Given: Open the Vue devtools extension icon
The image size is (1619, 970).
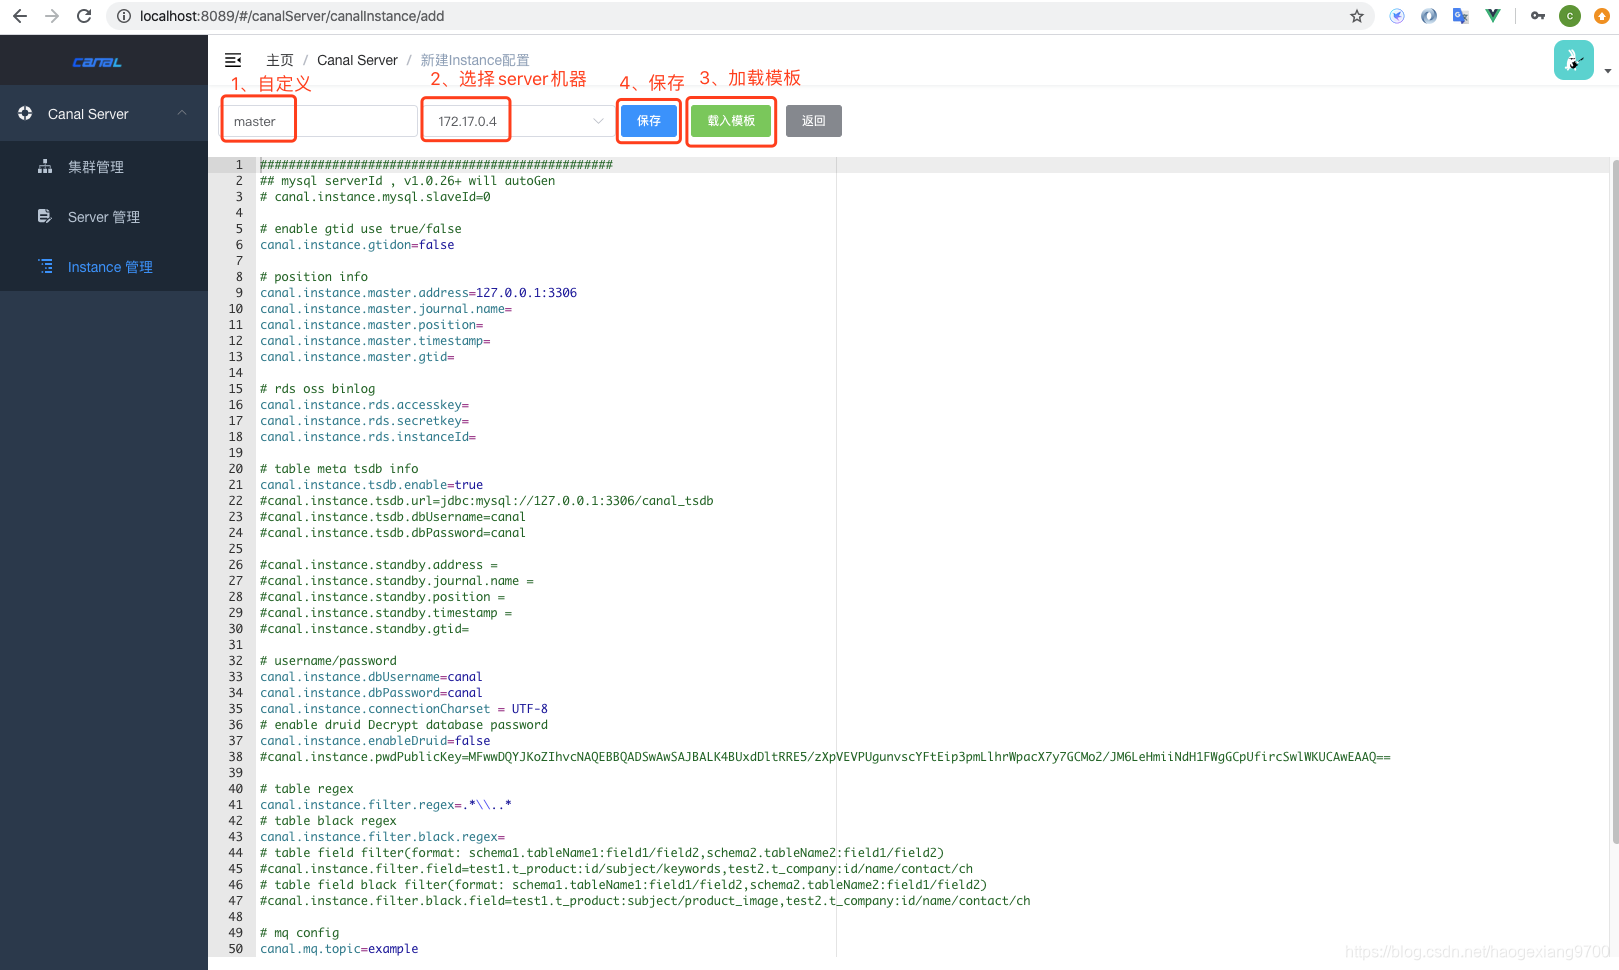Looking at the screenshot, I should point(1493,16).
